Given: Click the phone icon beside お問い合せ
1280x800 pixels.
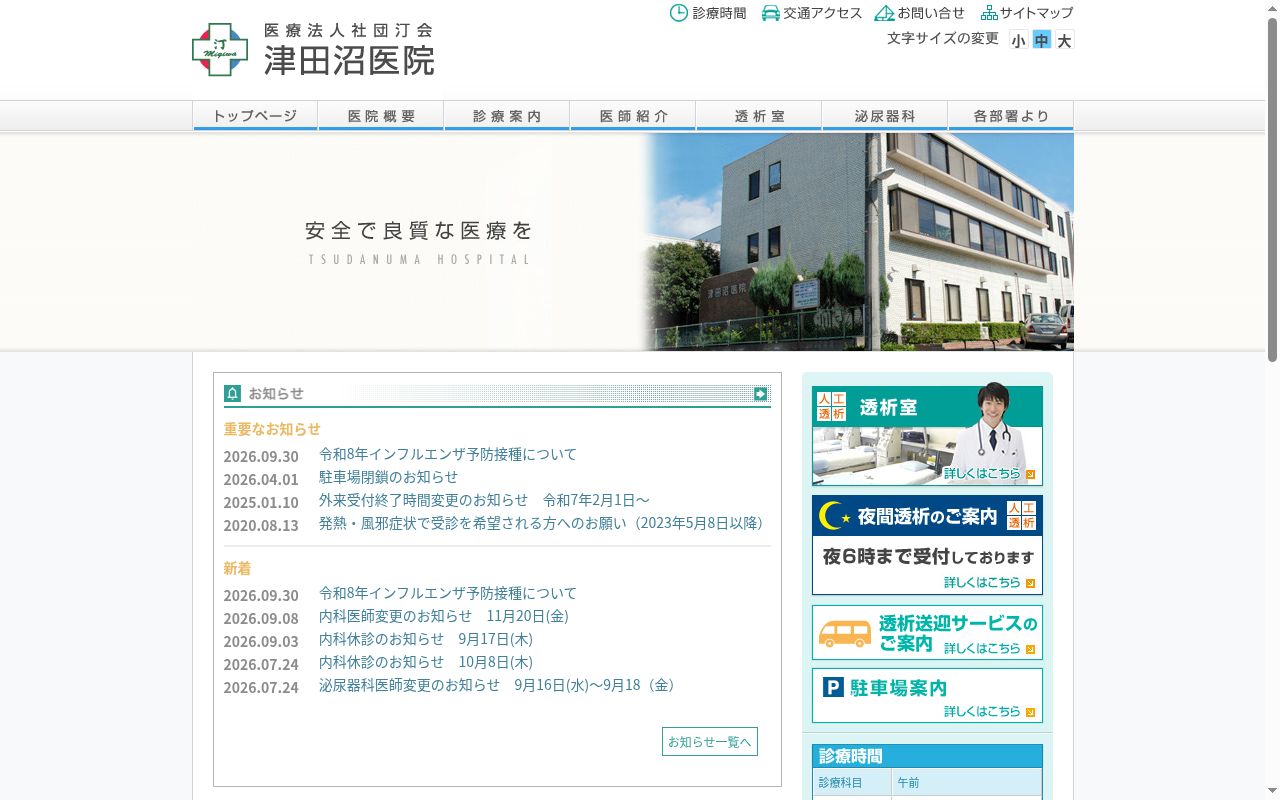Looking at the screenshot, I should (884, 13).
